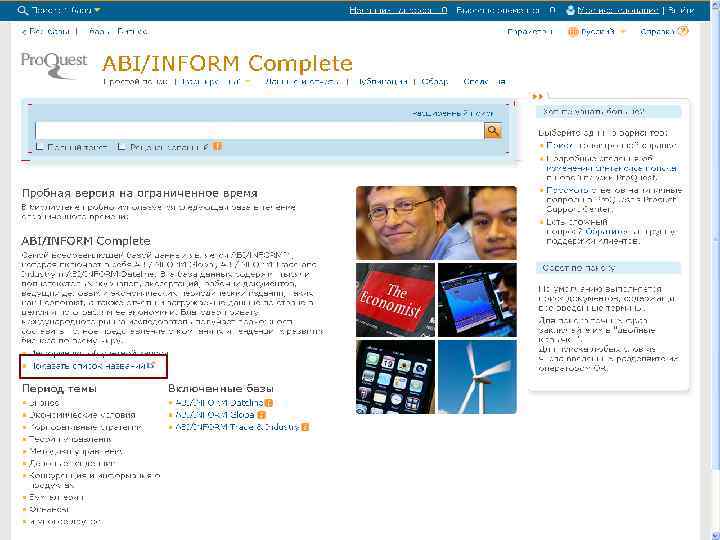
Task: Open second sidebar link about ProQuest search
Action: [x=611, y=168]
